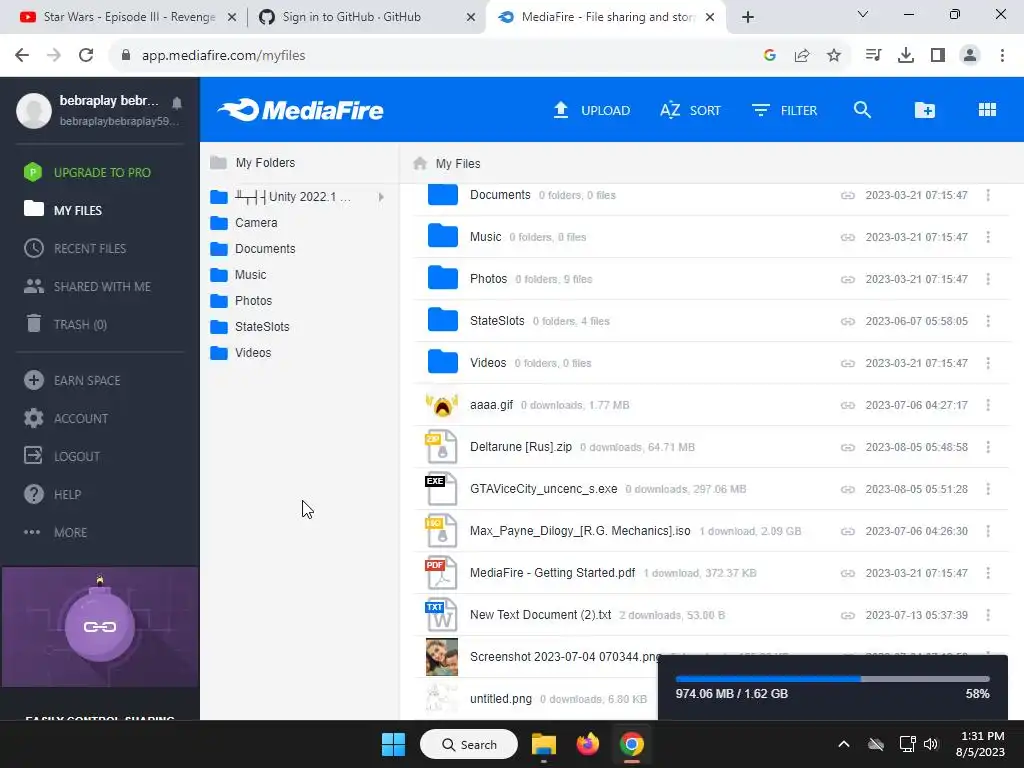Open My Files in the sidebar
Screen dimensions: 1024x768
[x=63, y=210]
